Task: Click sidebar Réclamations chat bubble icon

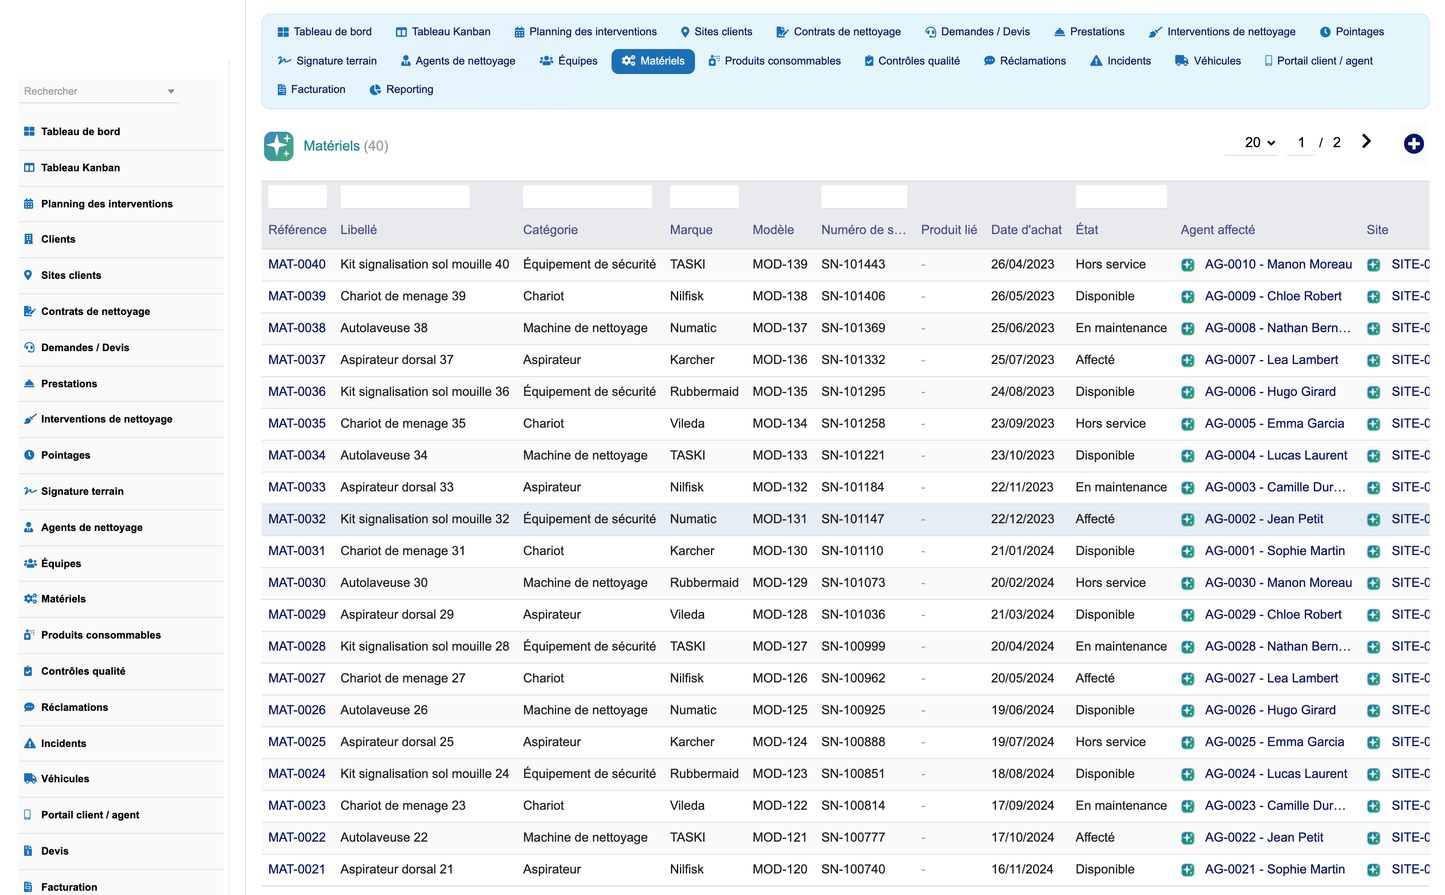Action: pos(29,708)
